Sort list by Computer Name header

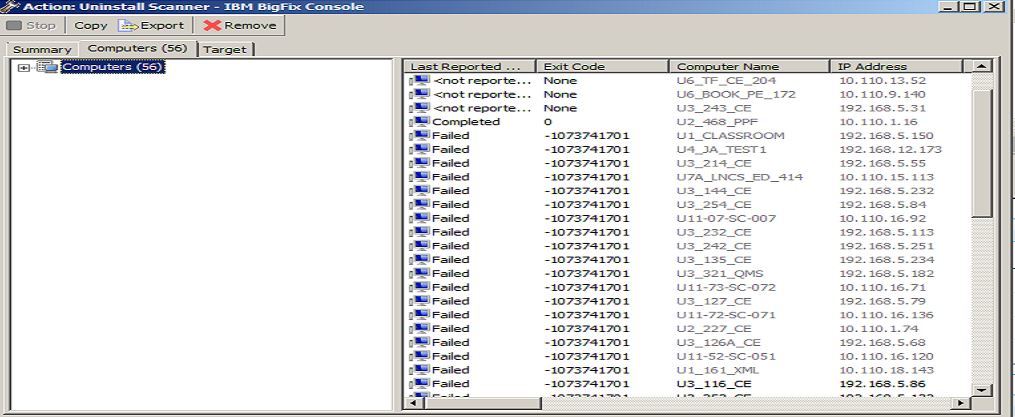click(x=750, y=66)
